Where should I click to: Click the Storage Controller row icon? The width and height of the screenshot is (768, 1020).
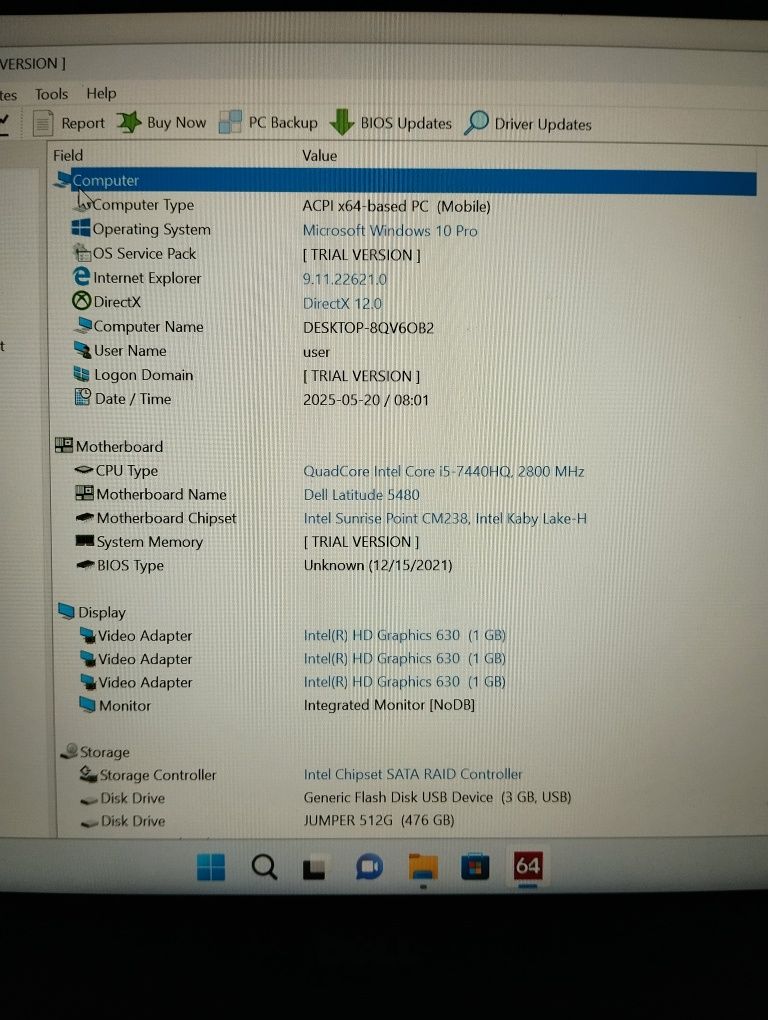[x=88, y=774]
